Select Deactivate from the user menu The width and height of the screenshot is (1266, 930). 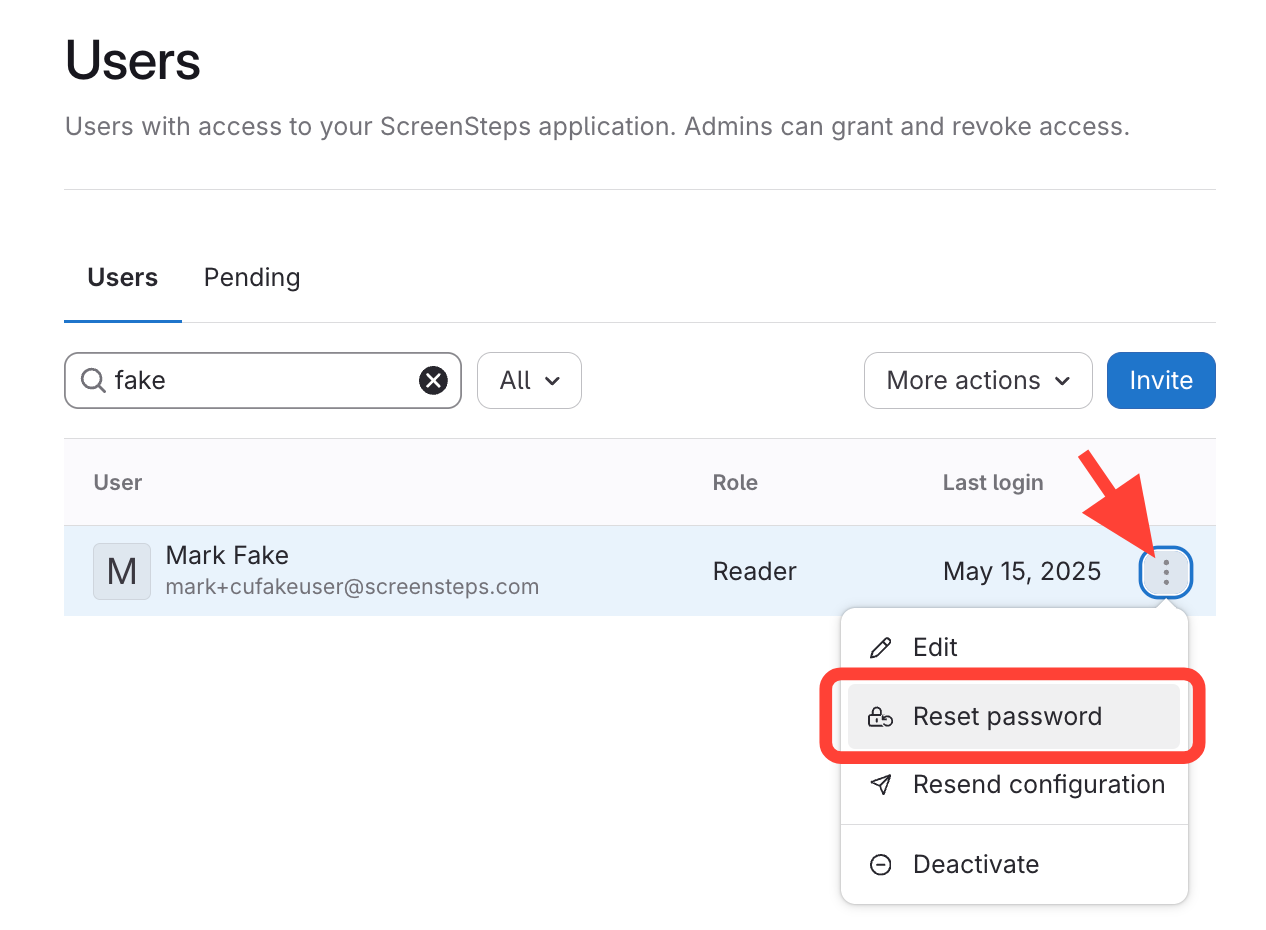(975, 865)
